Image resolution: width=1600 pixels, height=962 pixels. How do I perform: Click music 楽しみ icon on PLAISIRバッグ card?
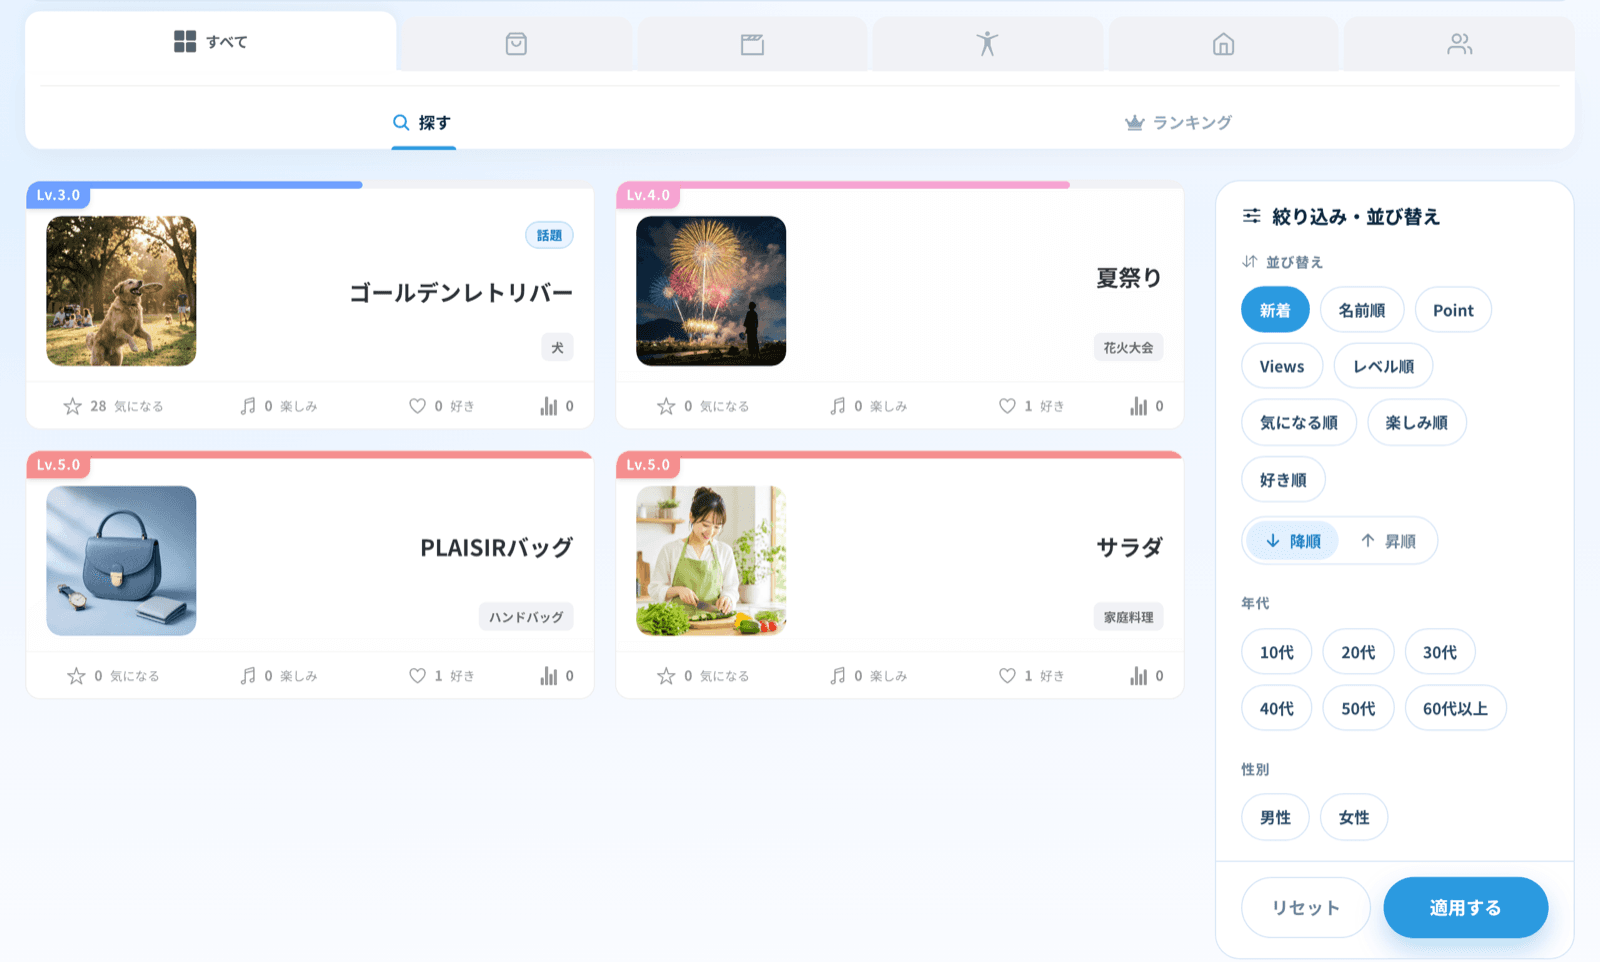click(248, 676)
